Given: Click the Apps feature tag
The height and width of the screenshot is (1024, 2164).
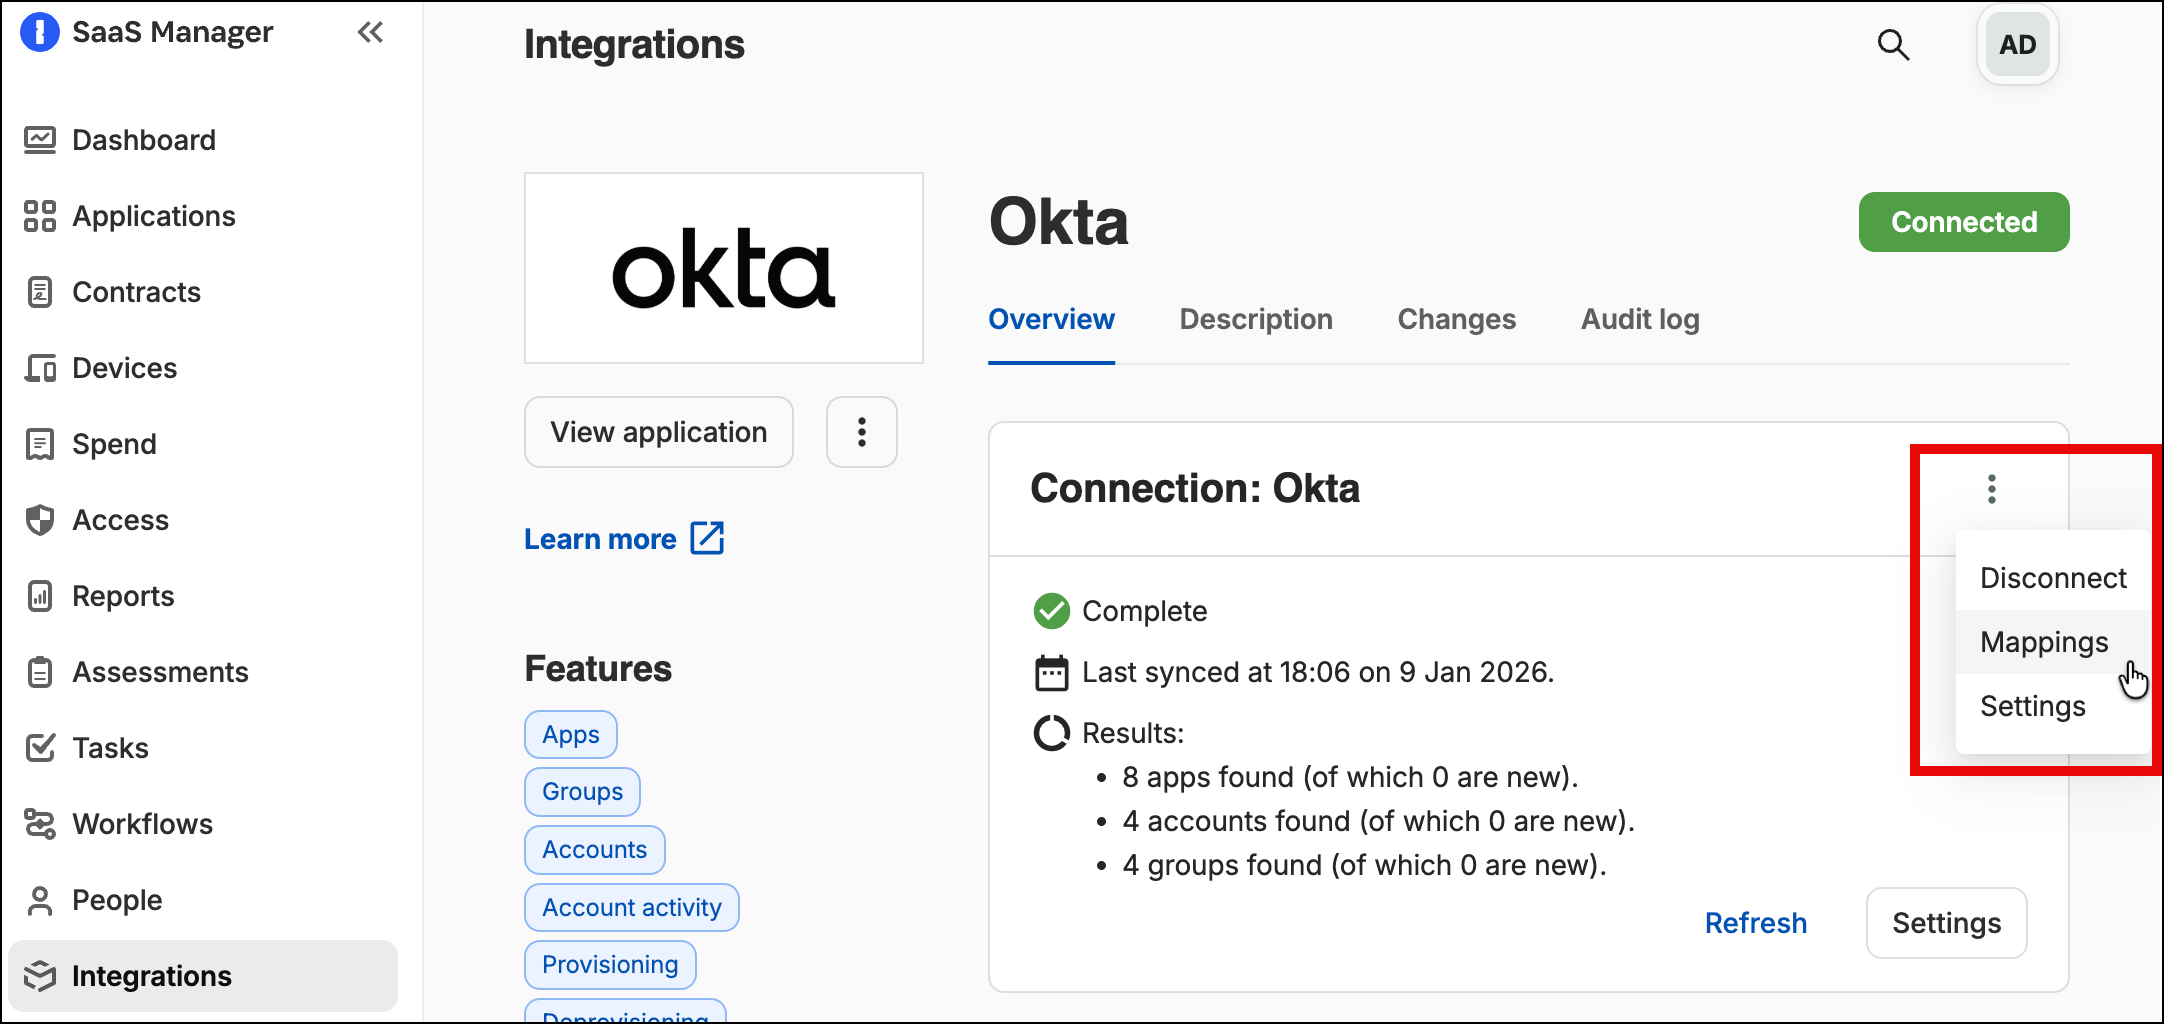Looking at the screenshot, I should click(571, 735).
